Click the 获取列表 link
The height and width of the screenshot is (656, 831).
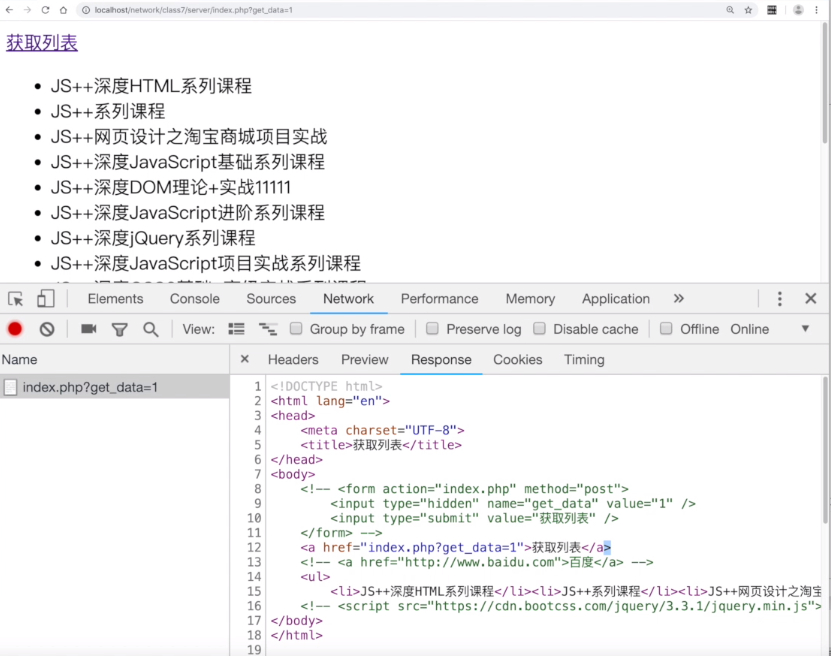(42, 43)
